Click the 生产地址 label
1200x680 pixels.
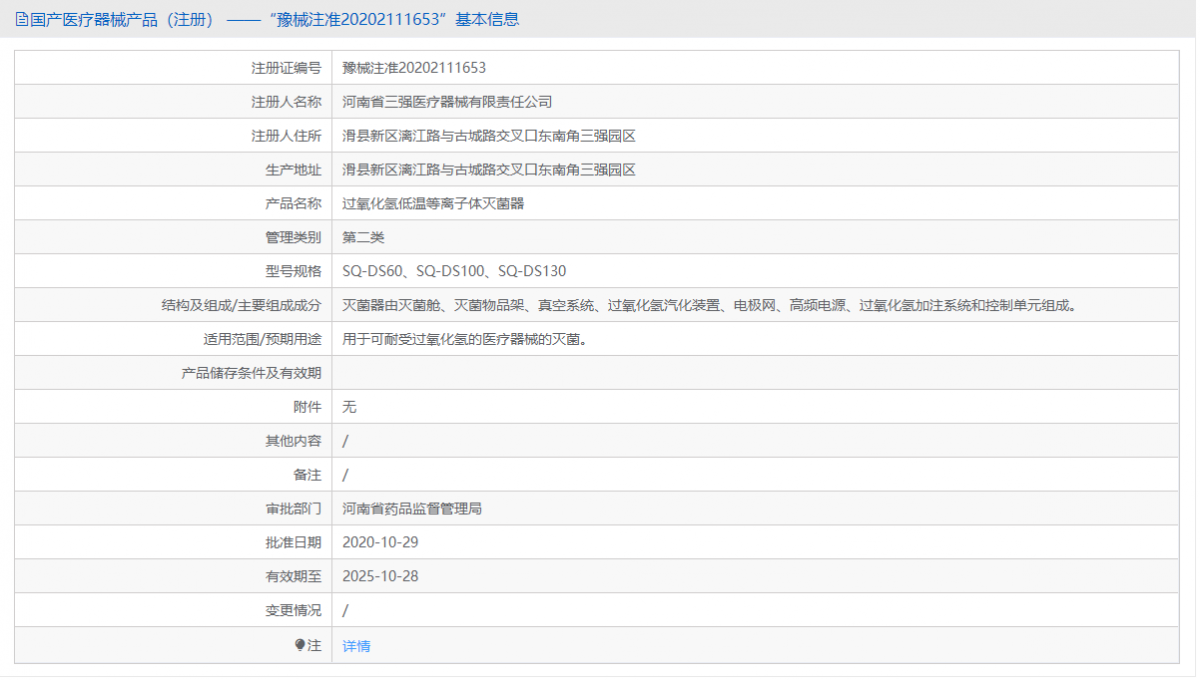pos(293,170)
